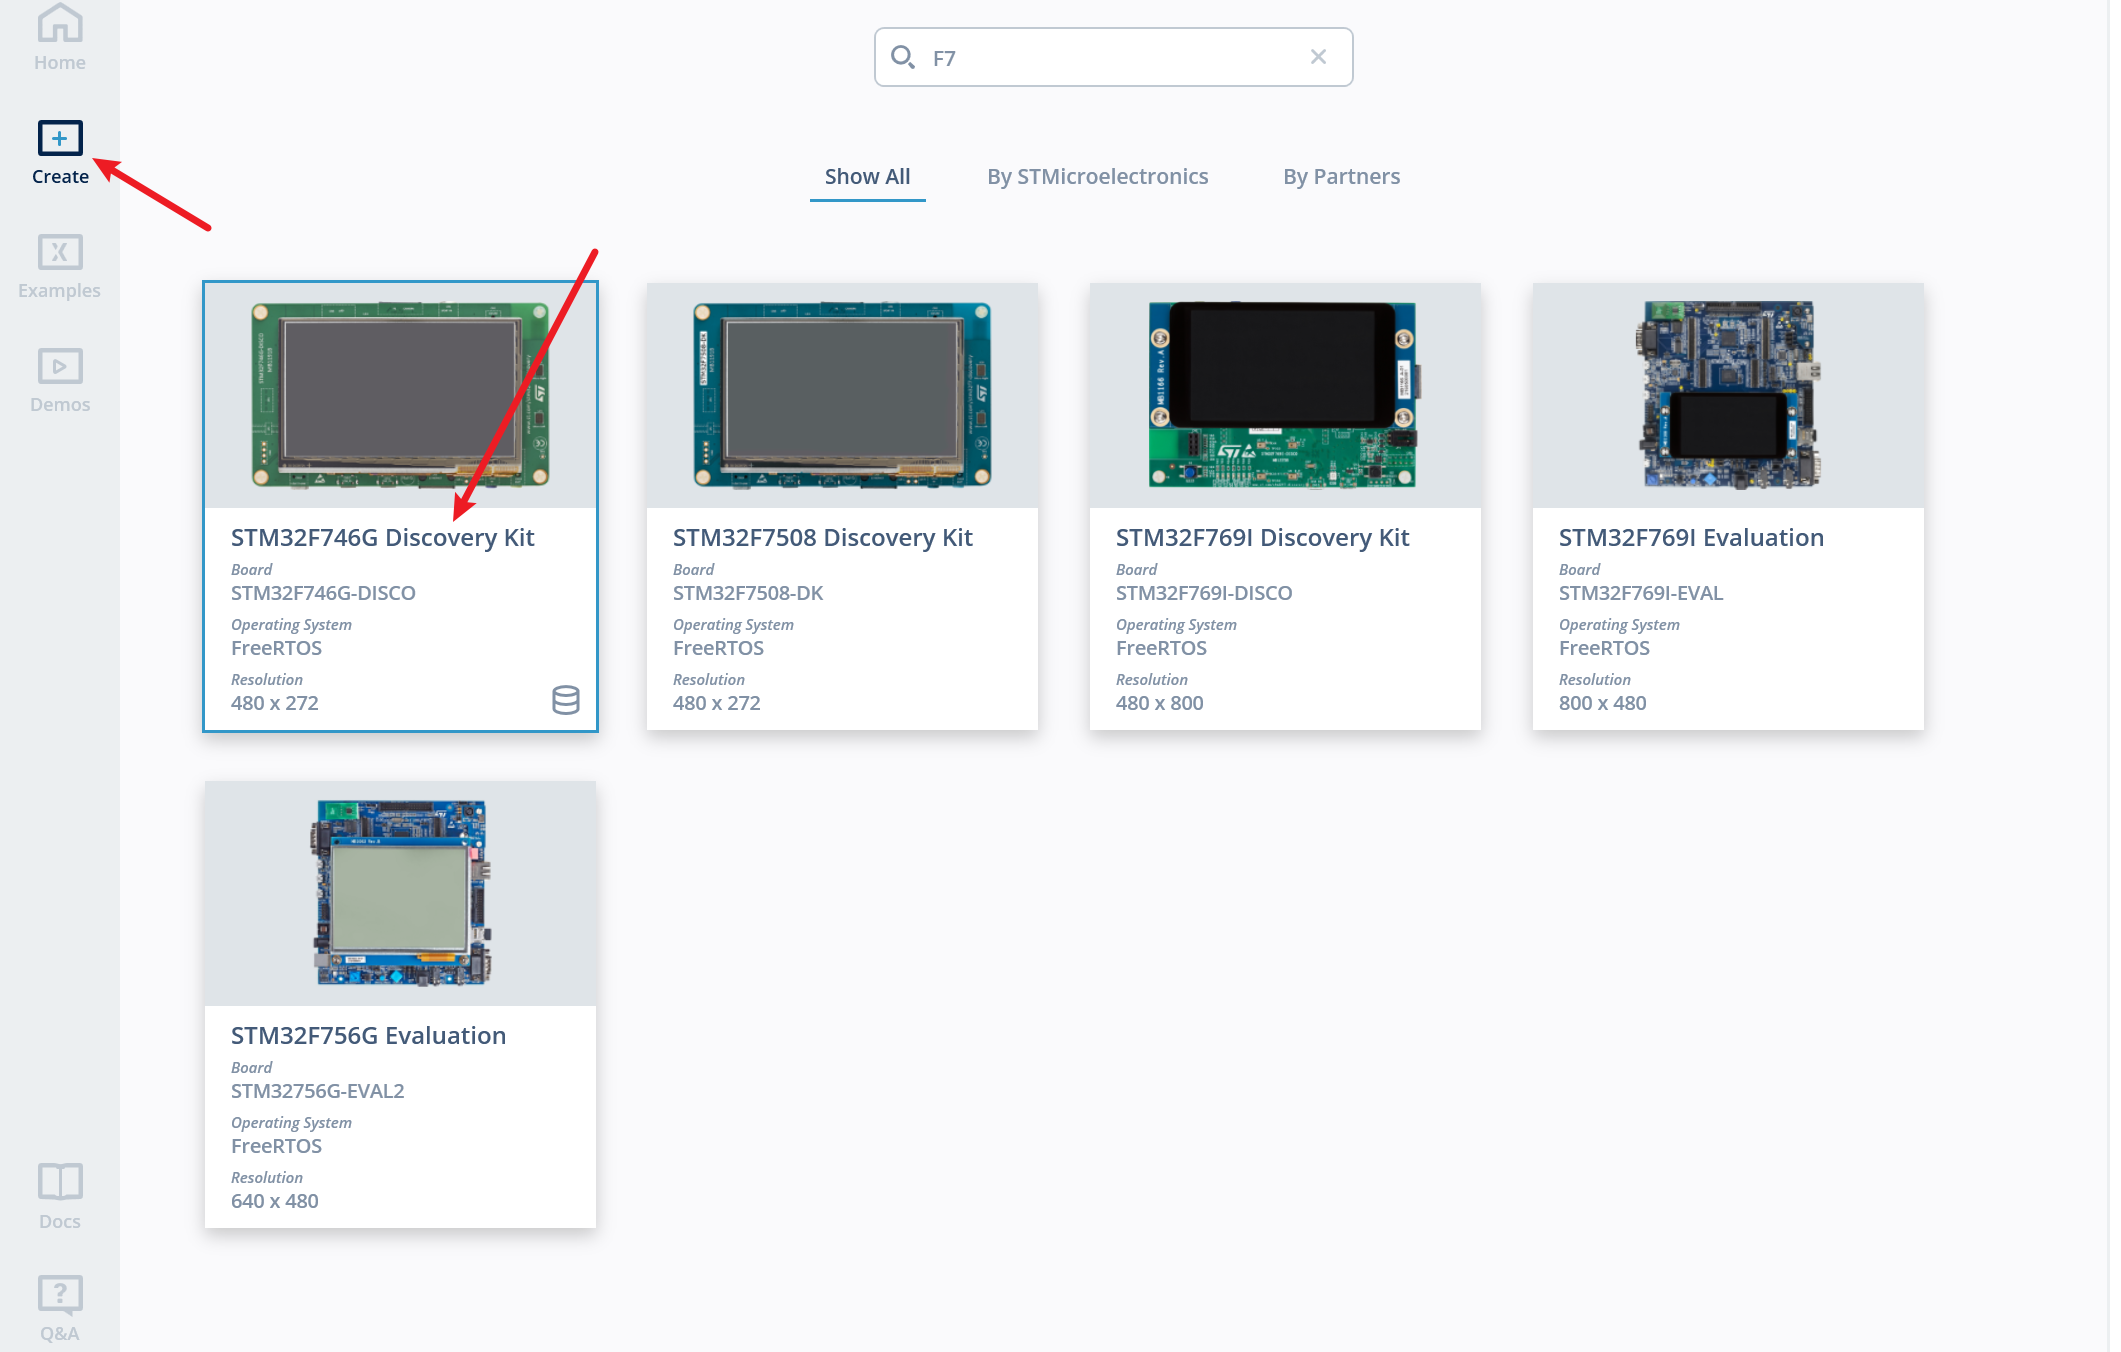Choose the STM32F769I Discovery Kit board image
Screen dimensions: 2121x1352
click(1284, 395)
